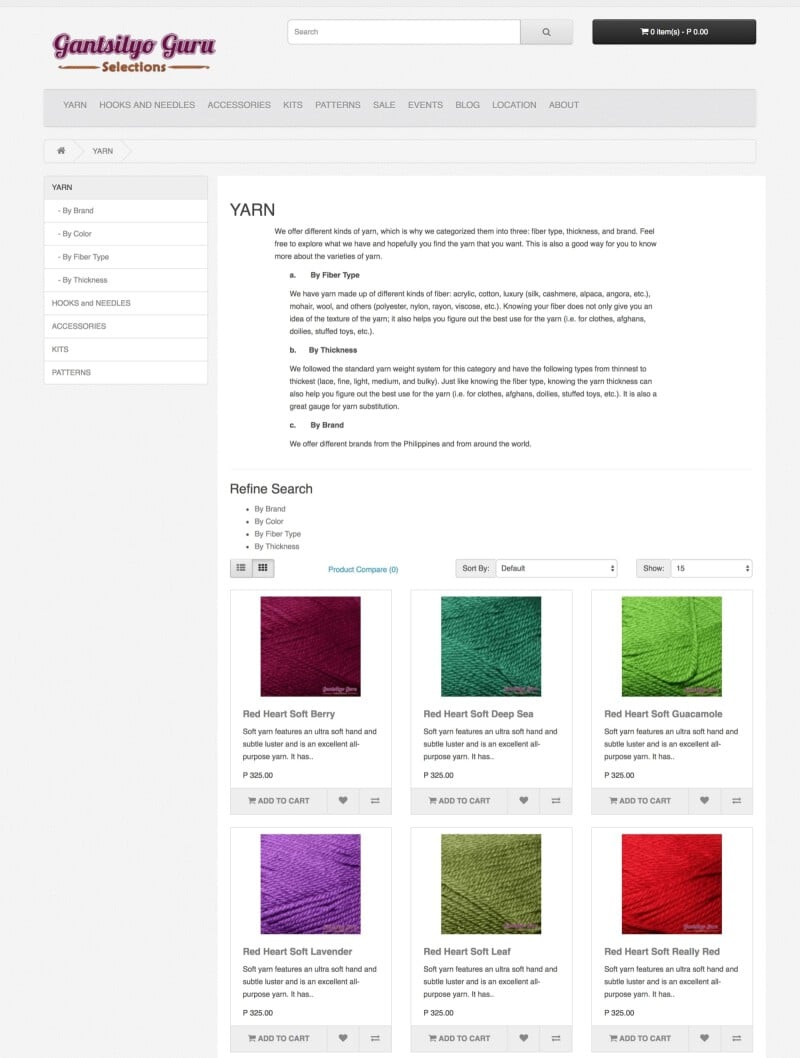Select By Thickness in the sidebar
Screen dimensions: 800x1058
click(x=125, y=280)
